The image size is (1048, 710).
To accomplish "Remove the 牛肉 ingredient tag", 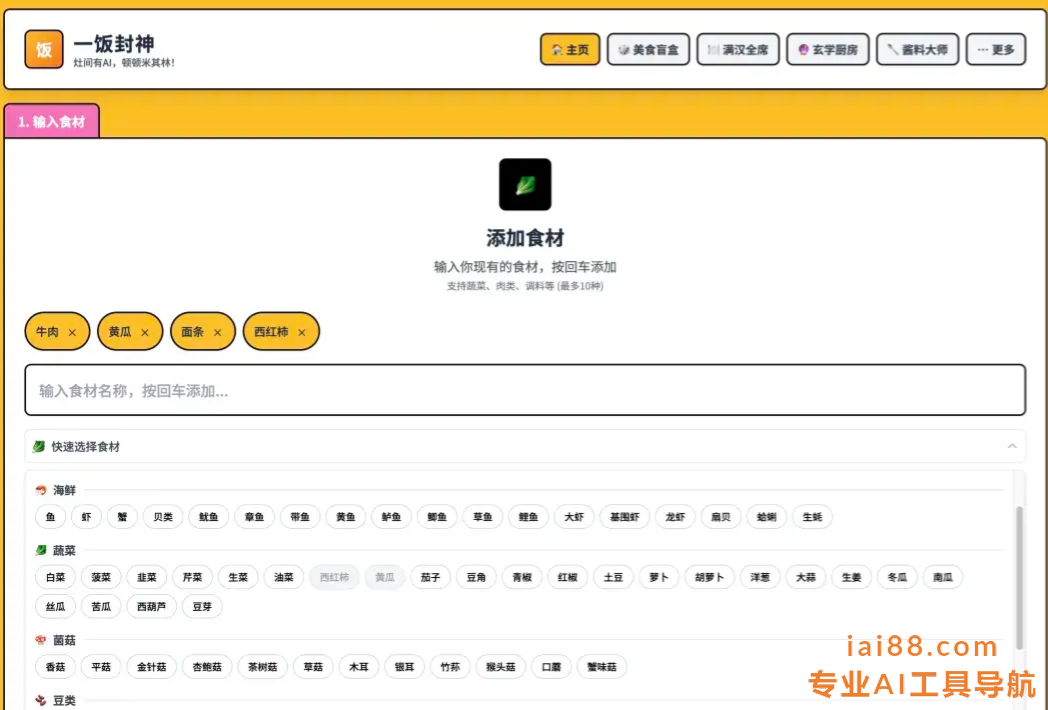I will 72,332.
